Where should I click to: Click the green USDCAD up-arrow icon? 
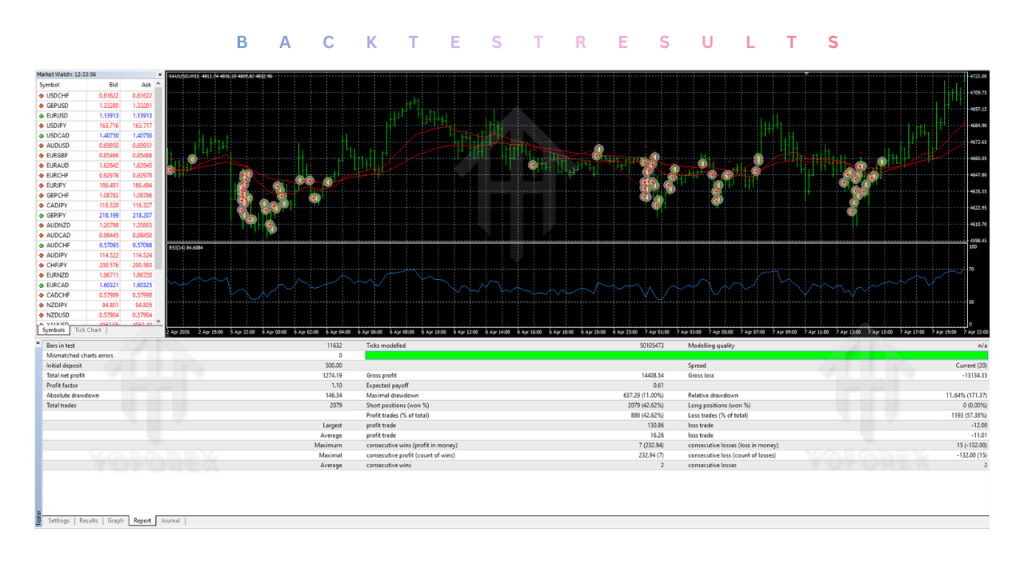42,136
